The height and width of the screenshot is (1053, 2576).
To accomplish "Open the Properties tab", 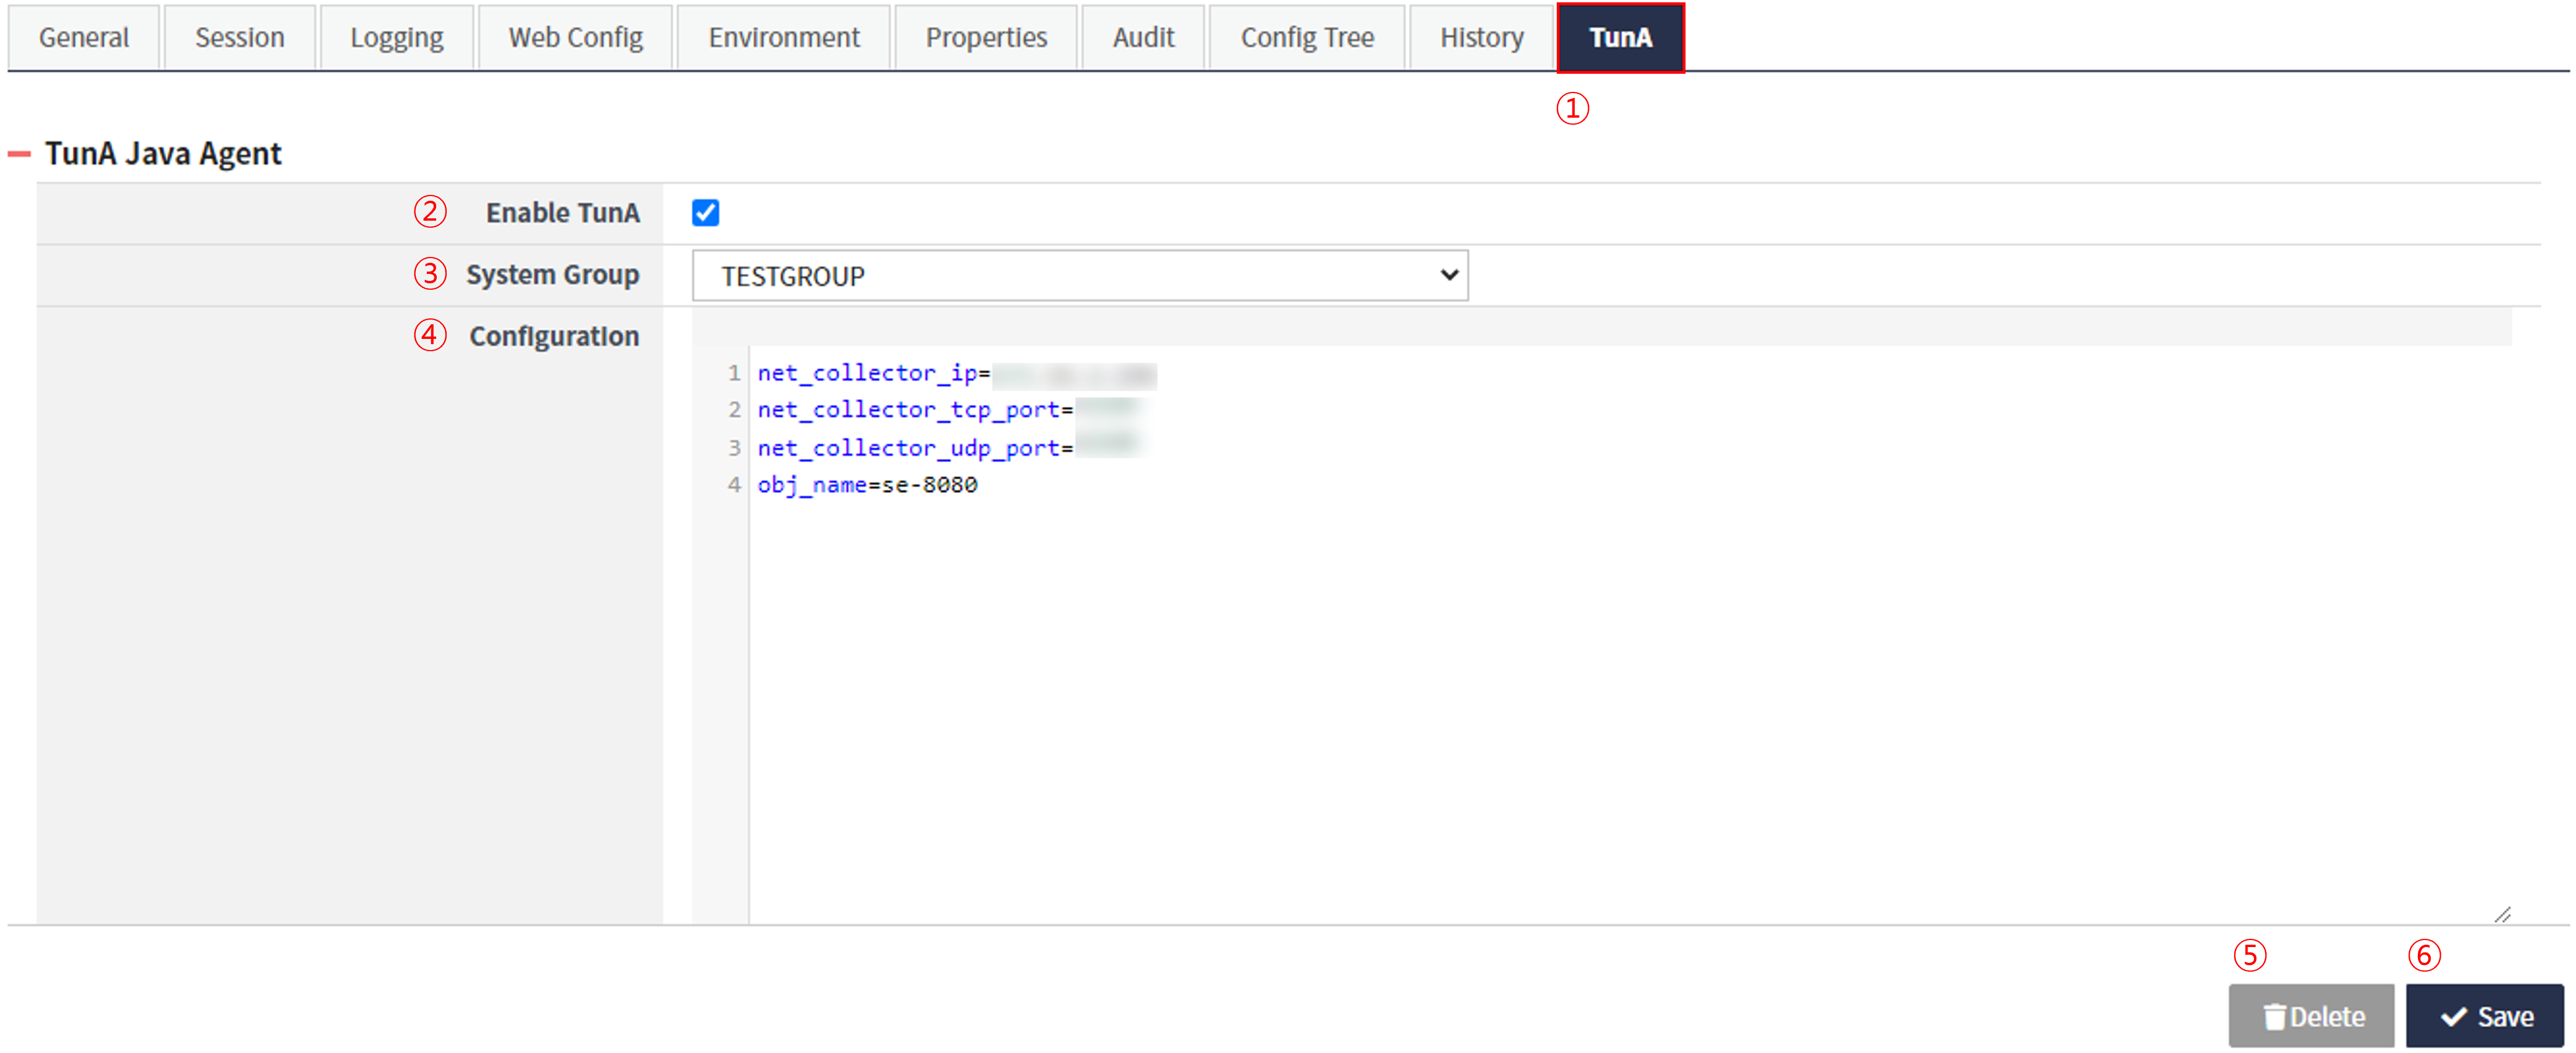I will pyautogui.click(x=985, y=38).
